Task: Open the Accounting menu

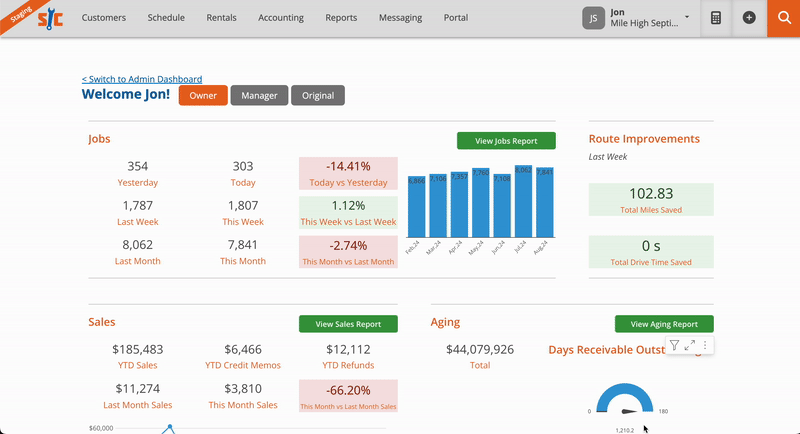Action: (281, 18)
